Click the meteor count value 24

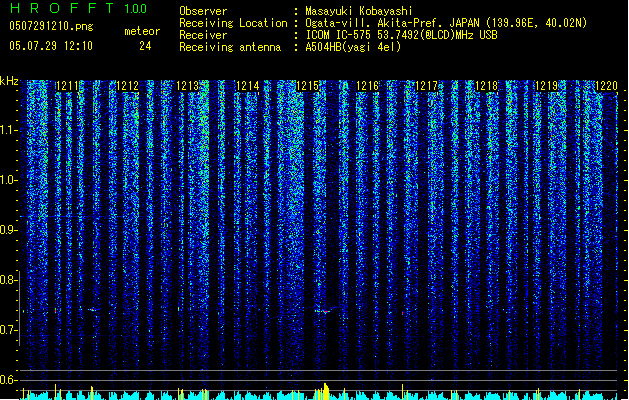coord(145,46)
